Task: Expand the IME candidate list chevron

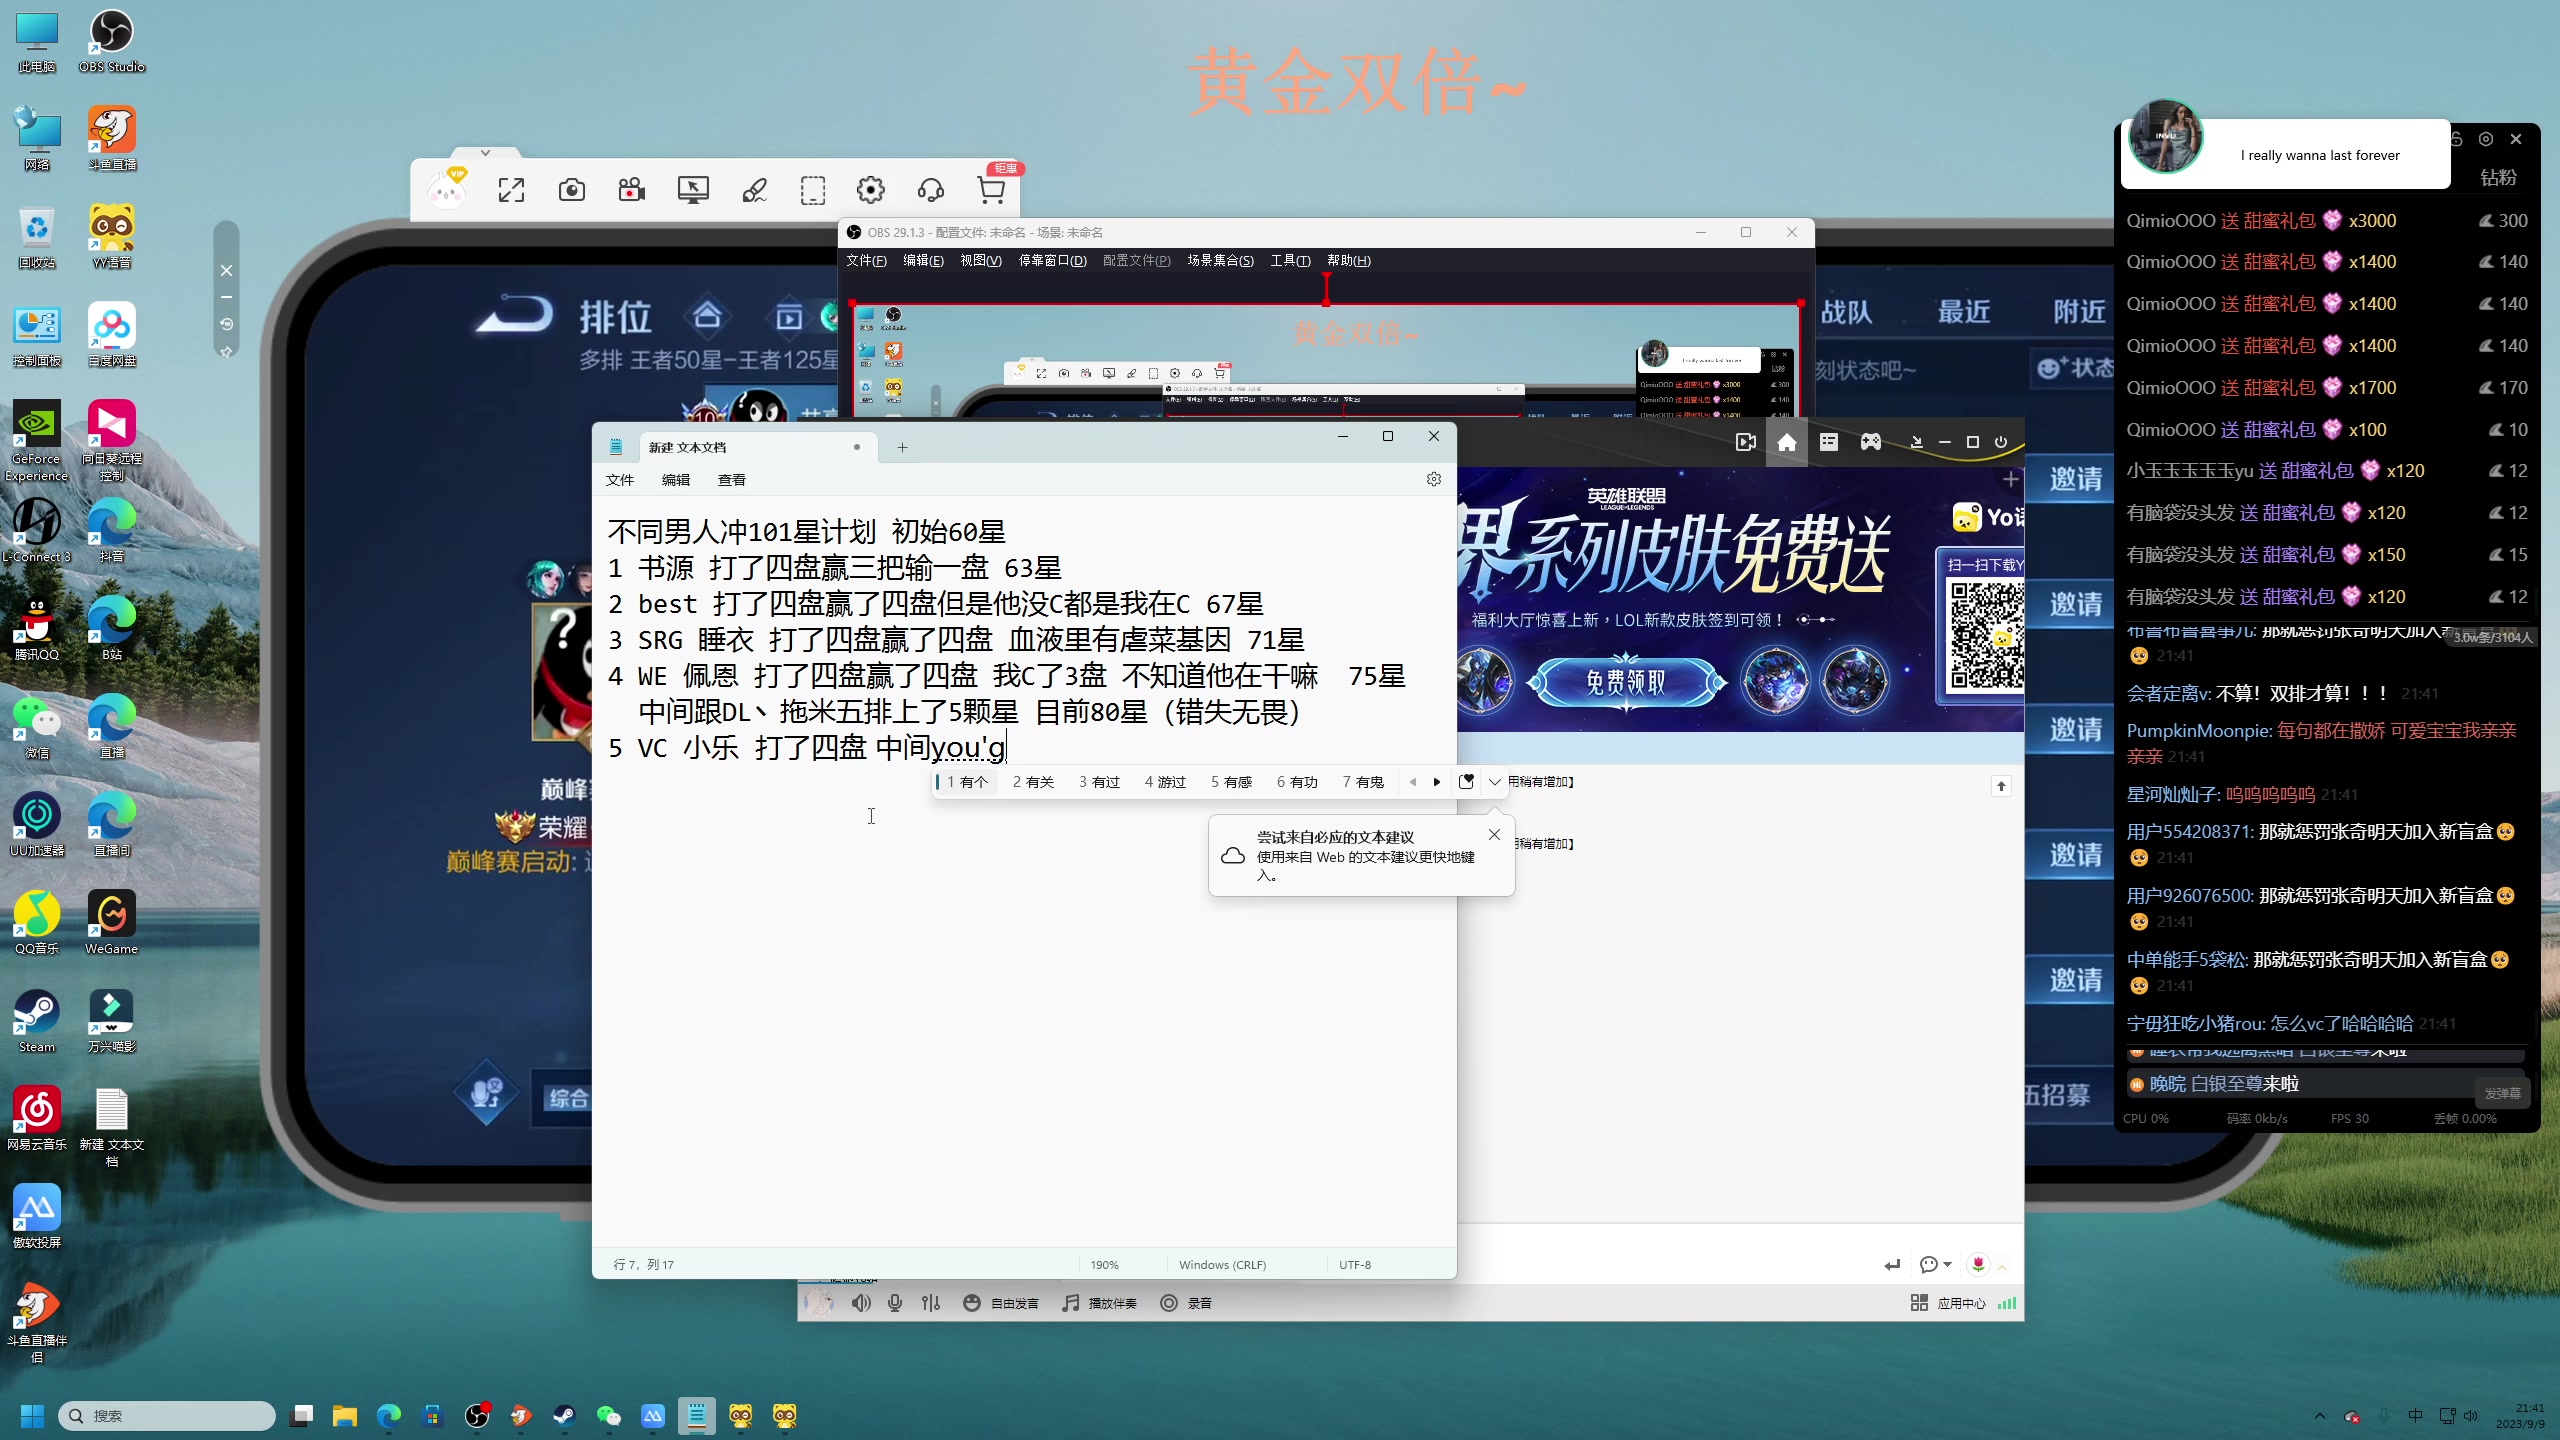Action: click(1494, 782)
